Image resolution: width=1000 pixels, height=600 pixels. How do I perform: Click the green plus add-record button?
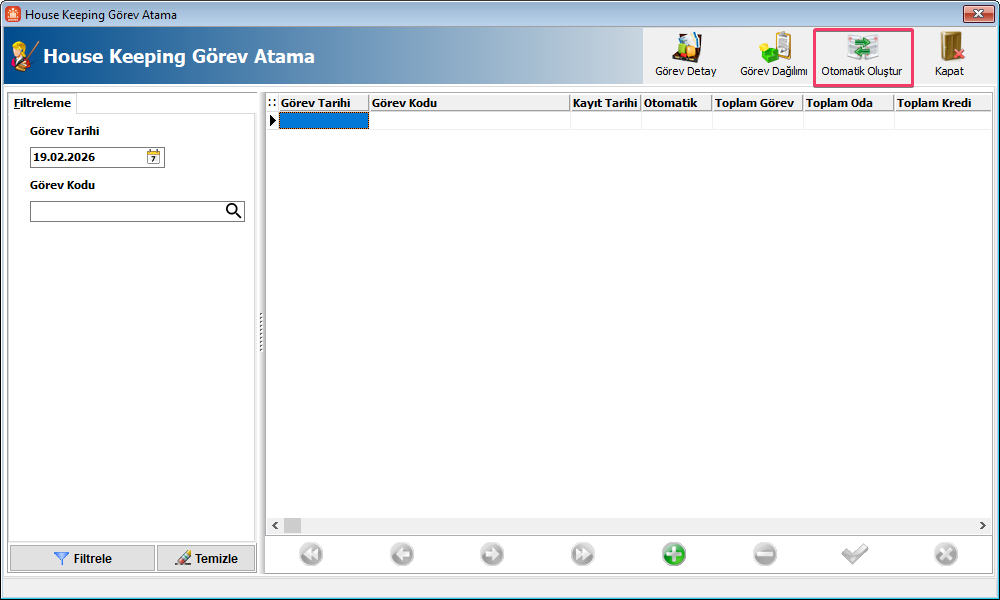click(674, 554)
